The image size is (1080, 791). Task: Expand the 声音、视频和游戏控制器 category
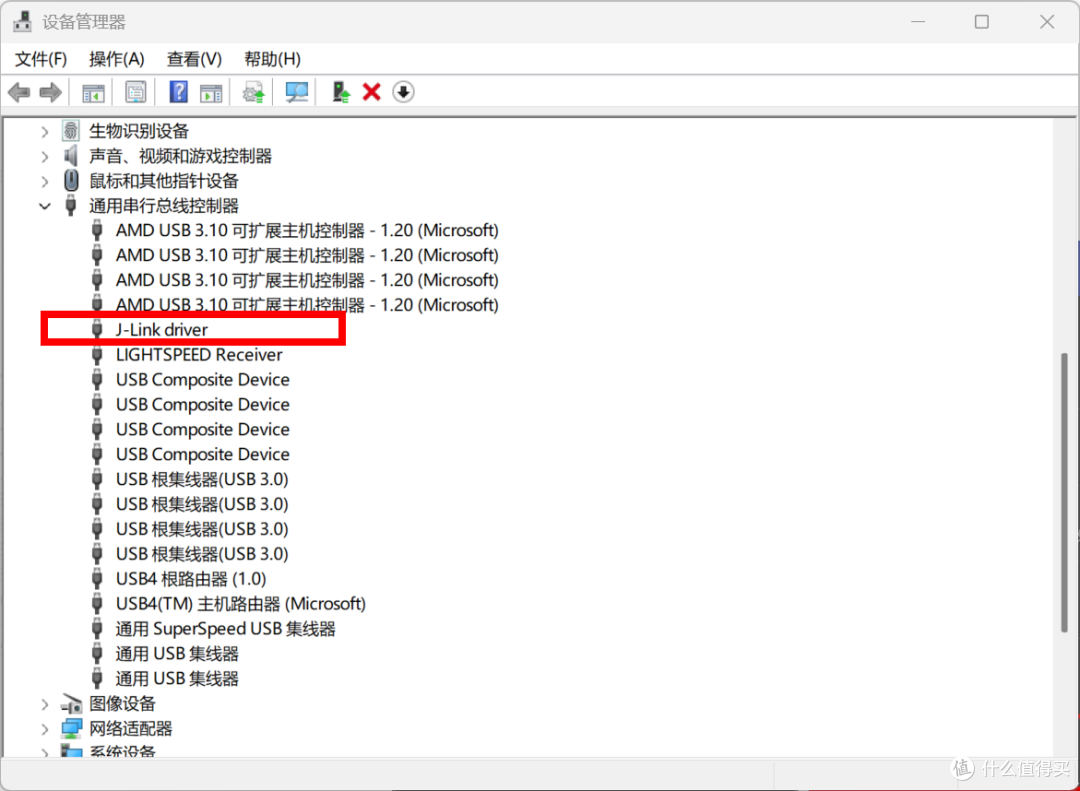point(45,156)
